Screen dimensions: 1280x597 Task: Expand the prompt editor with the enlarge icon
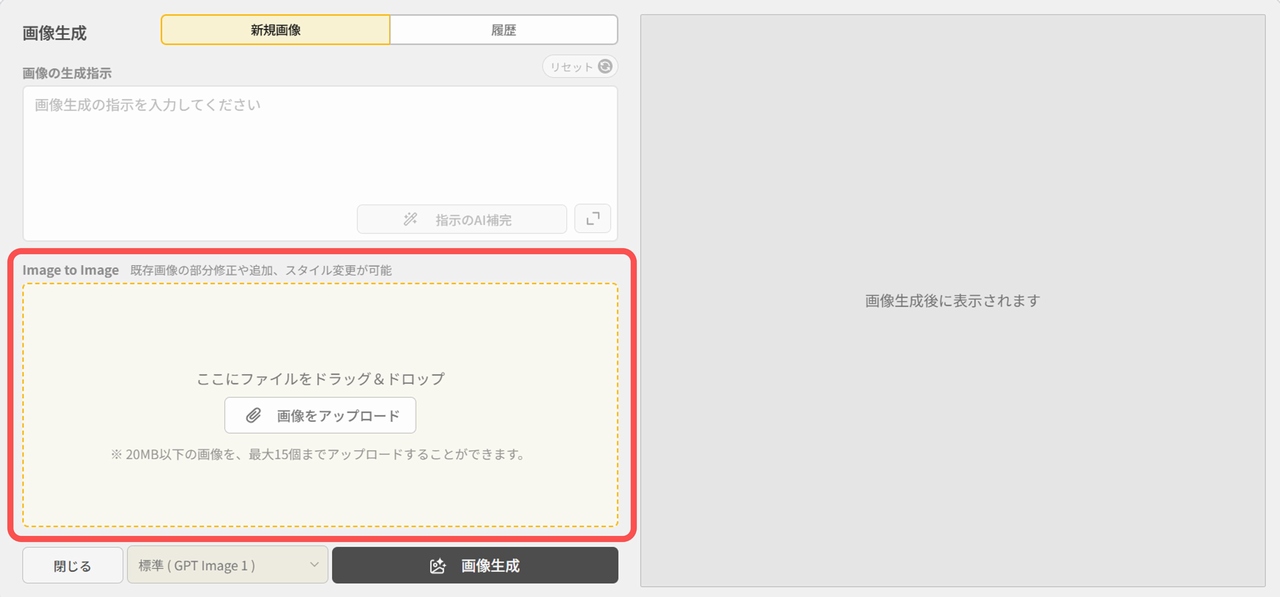click(592, 219)
